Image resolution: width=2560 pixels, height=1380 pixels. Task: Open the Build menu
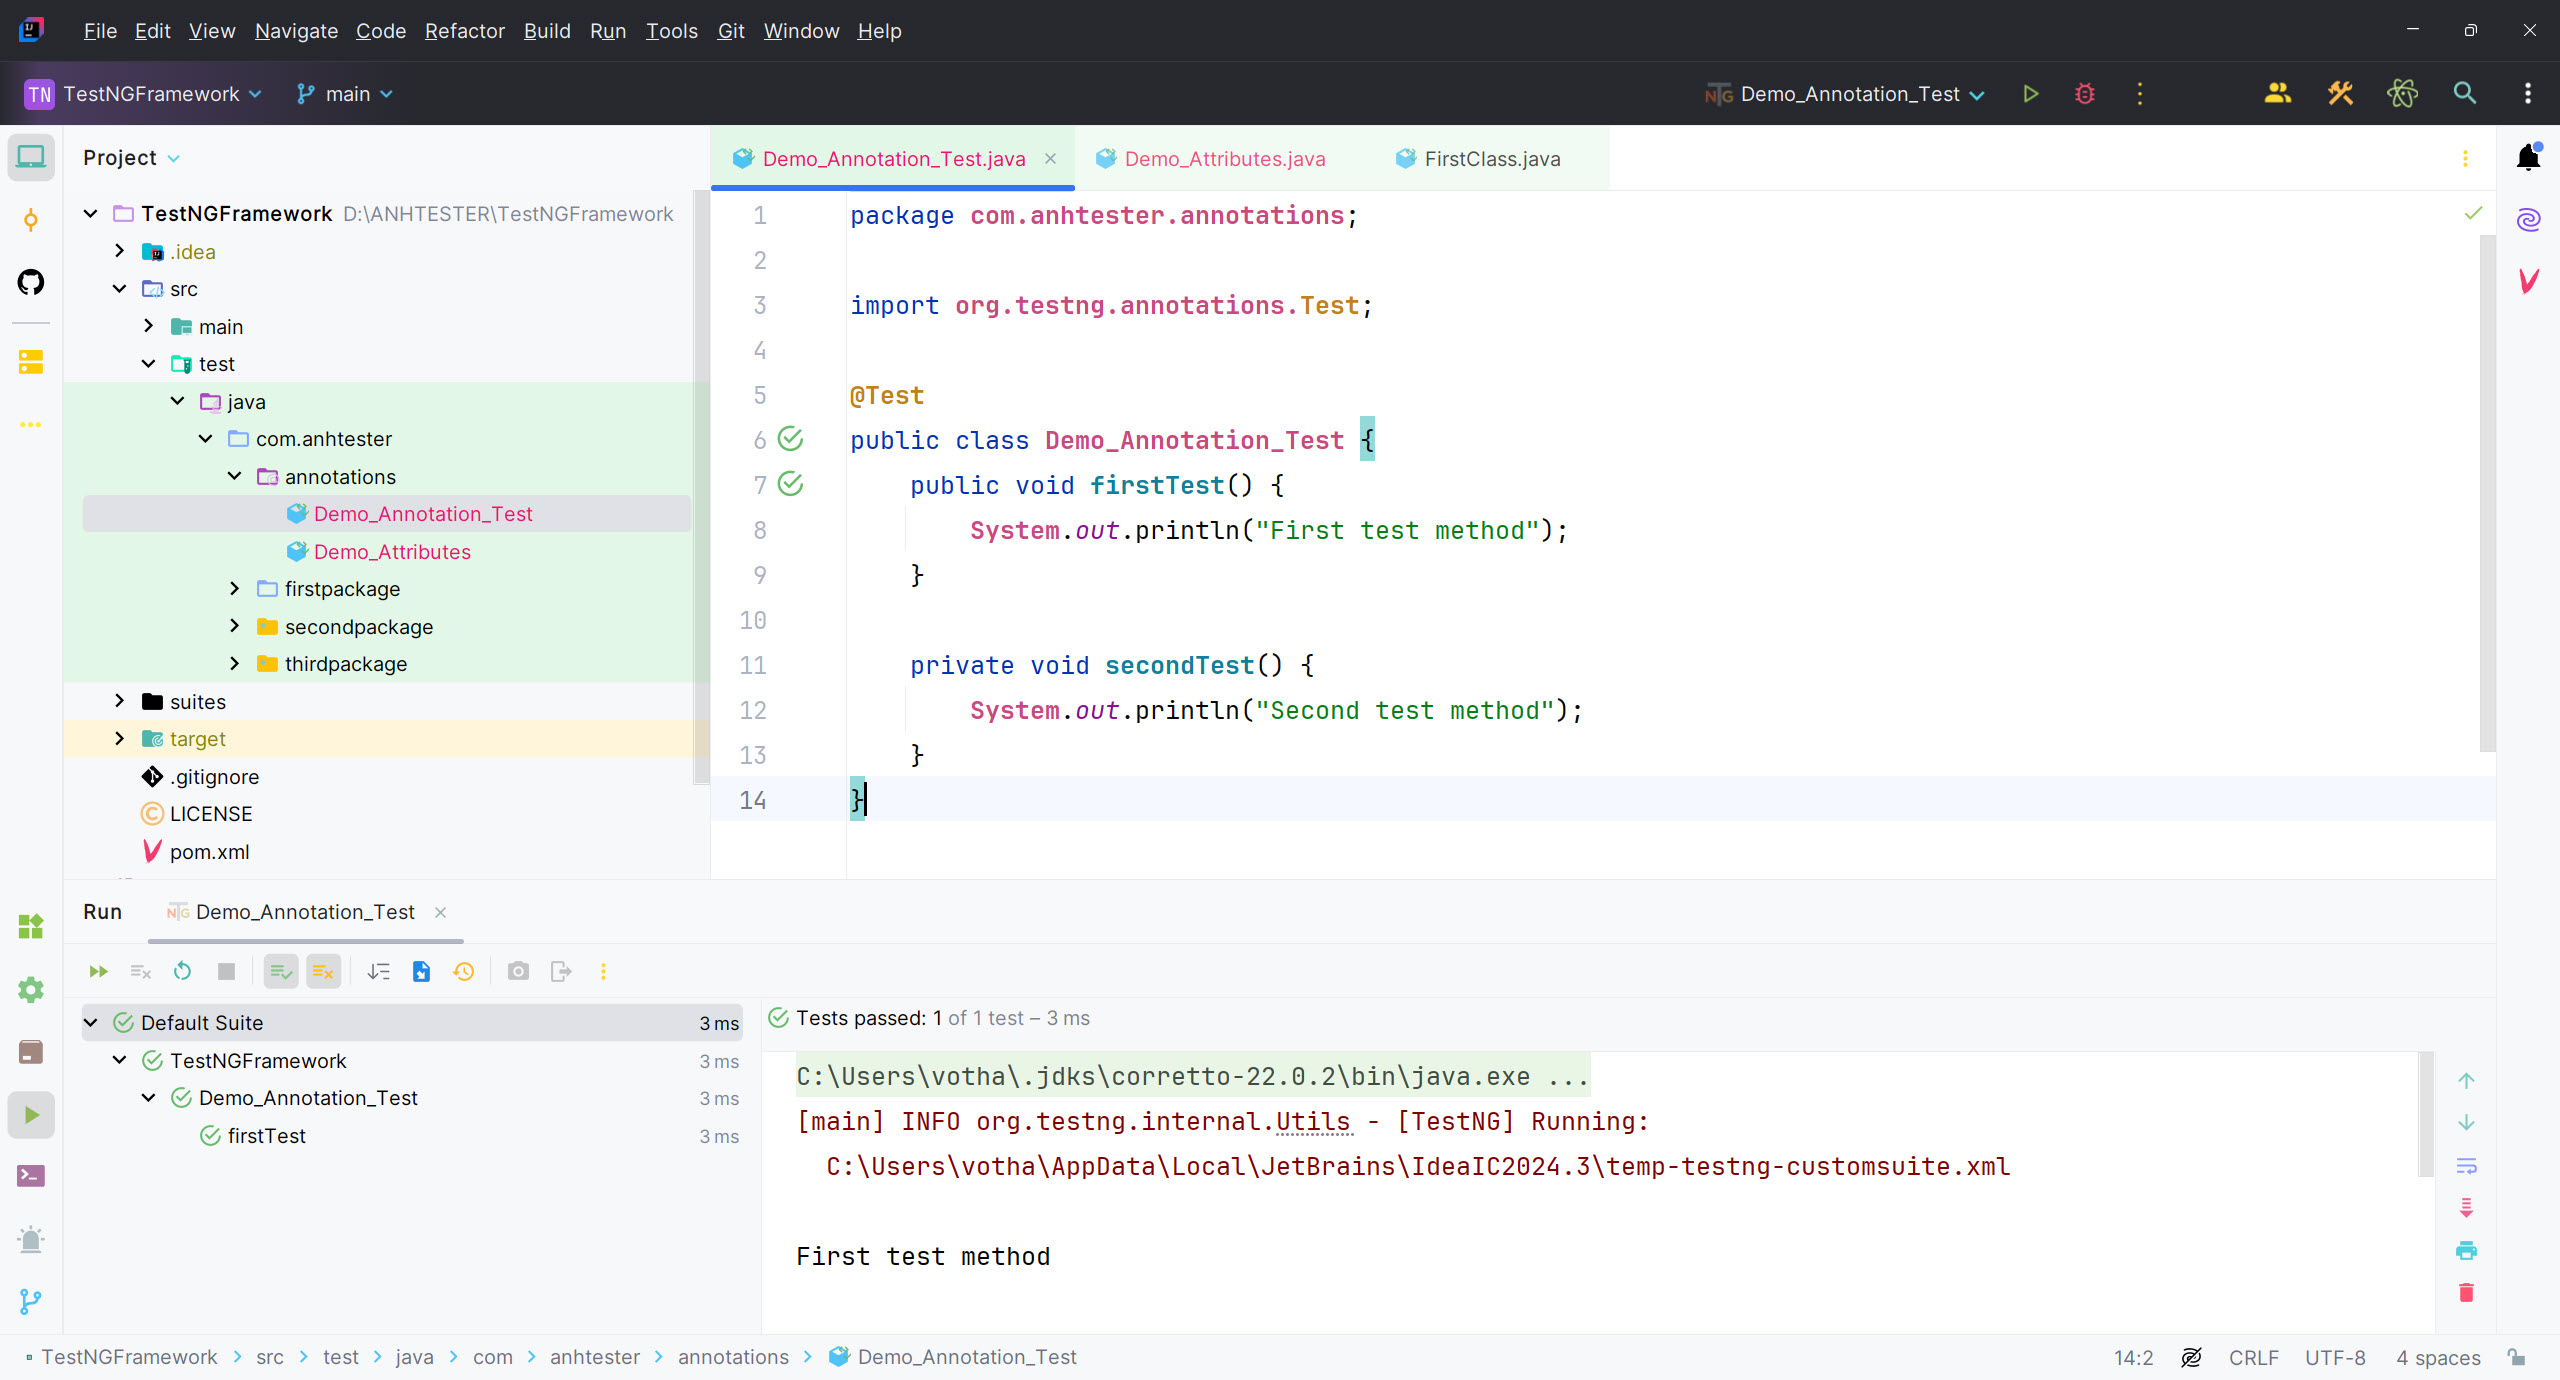coord(547,31)
